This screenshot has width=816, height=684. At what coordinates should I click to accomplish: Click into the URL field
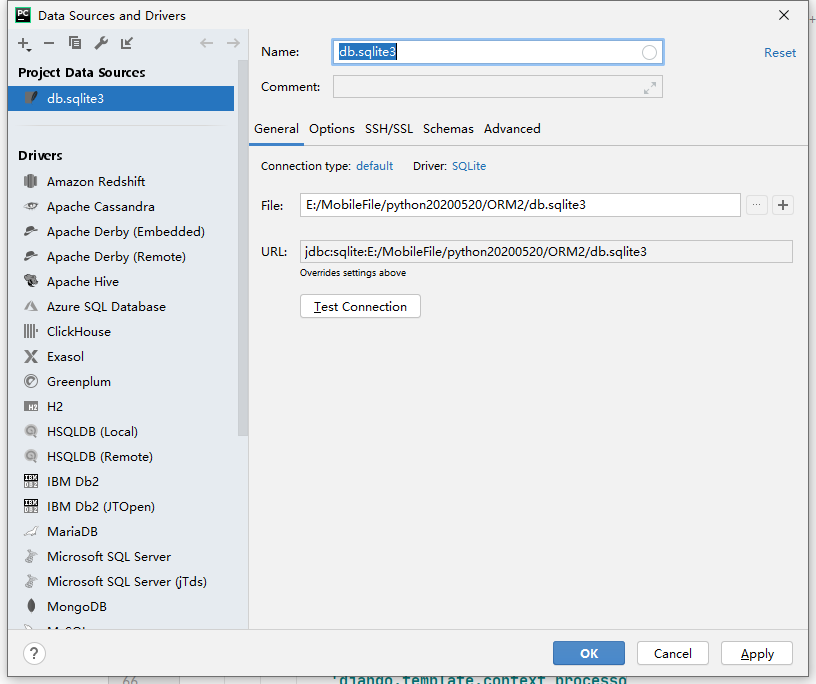click(x=546, y=251)
